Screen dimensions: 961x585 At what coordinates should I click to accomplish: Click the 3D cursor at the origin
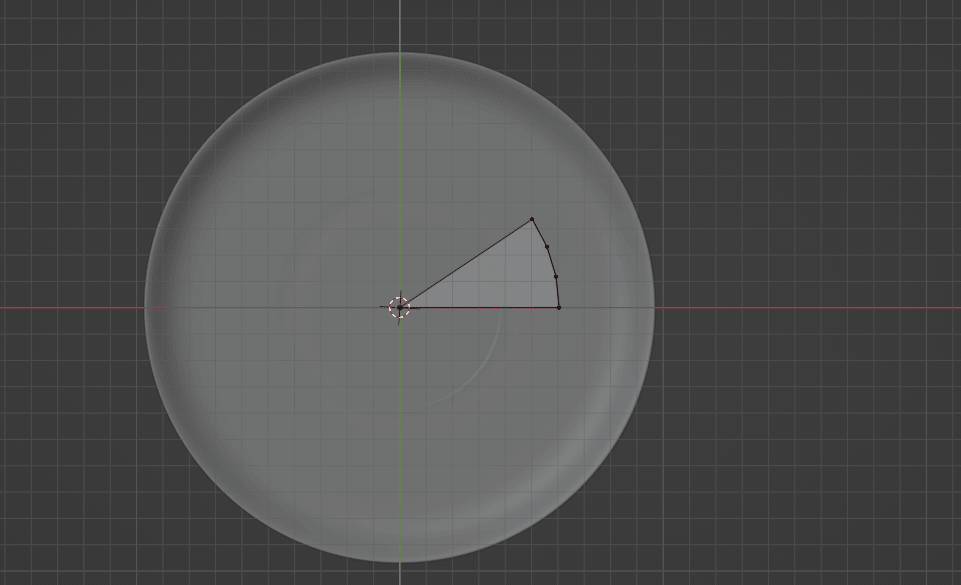tap(399, 307)
